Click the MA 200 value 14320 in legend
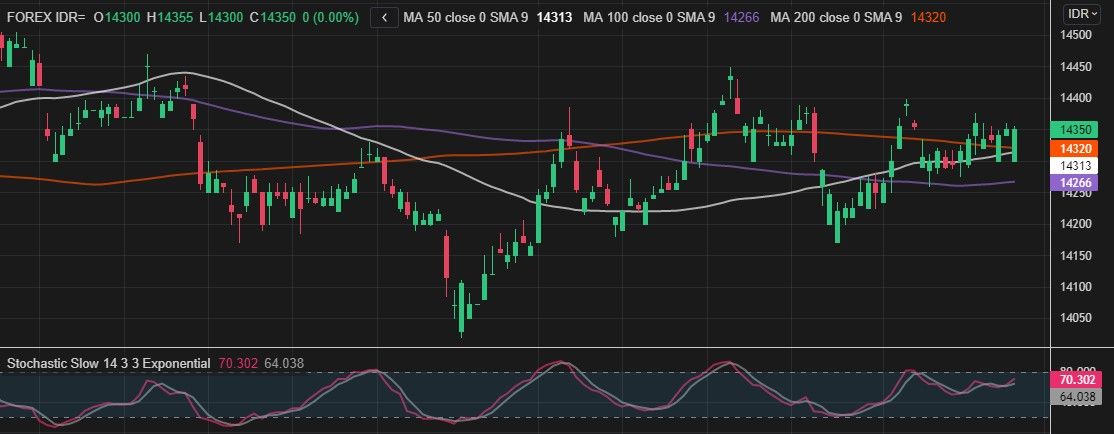Screen dimensions: 1114x434 928,18
